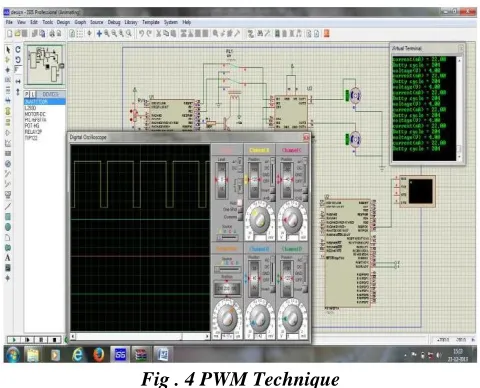Toggle Channel D Invert button

[x=305, y=289]
